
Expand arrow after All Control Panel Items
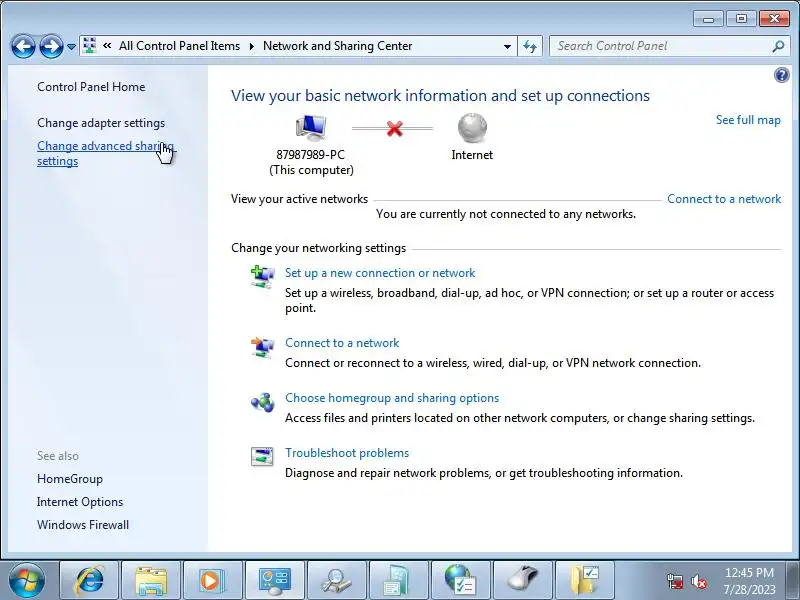[x=252, y=46]
